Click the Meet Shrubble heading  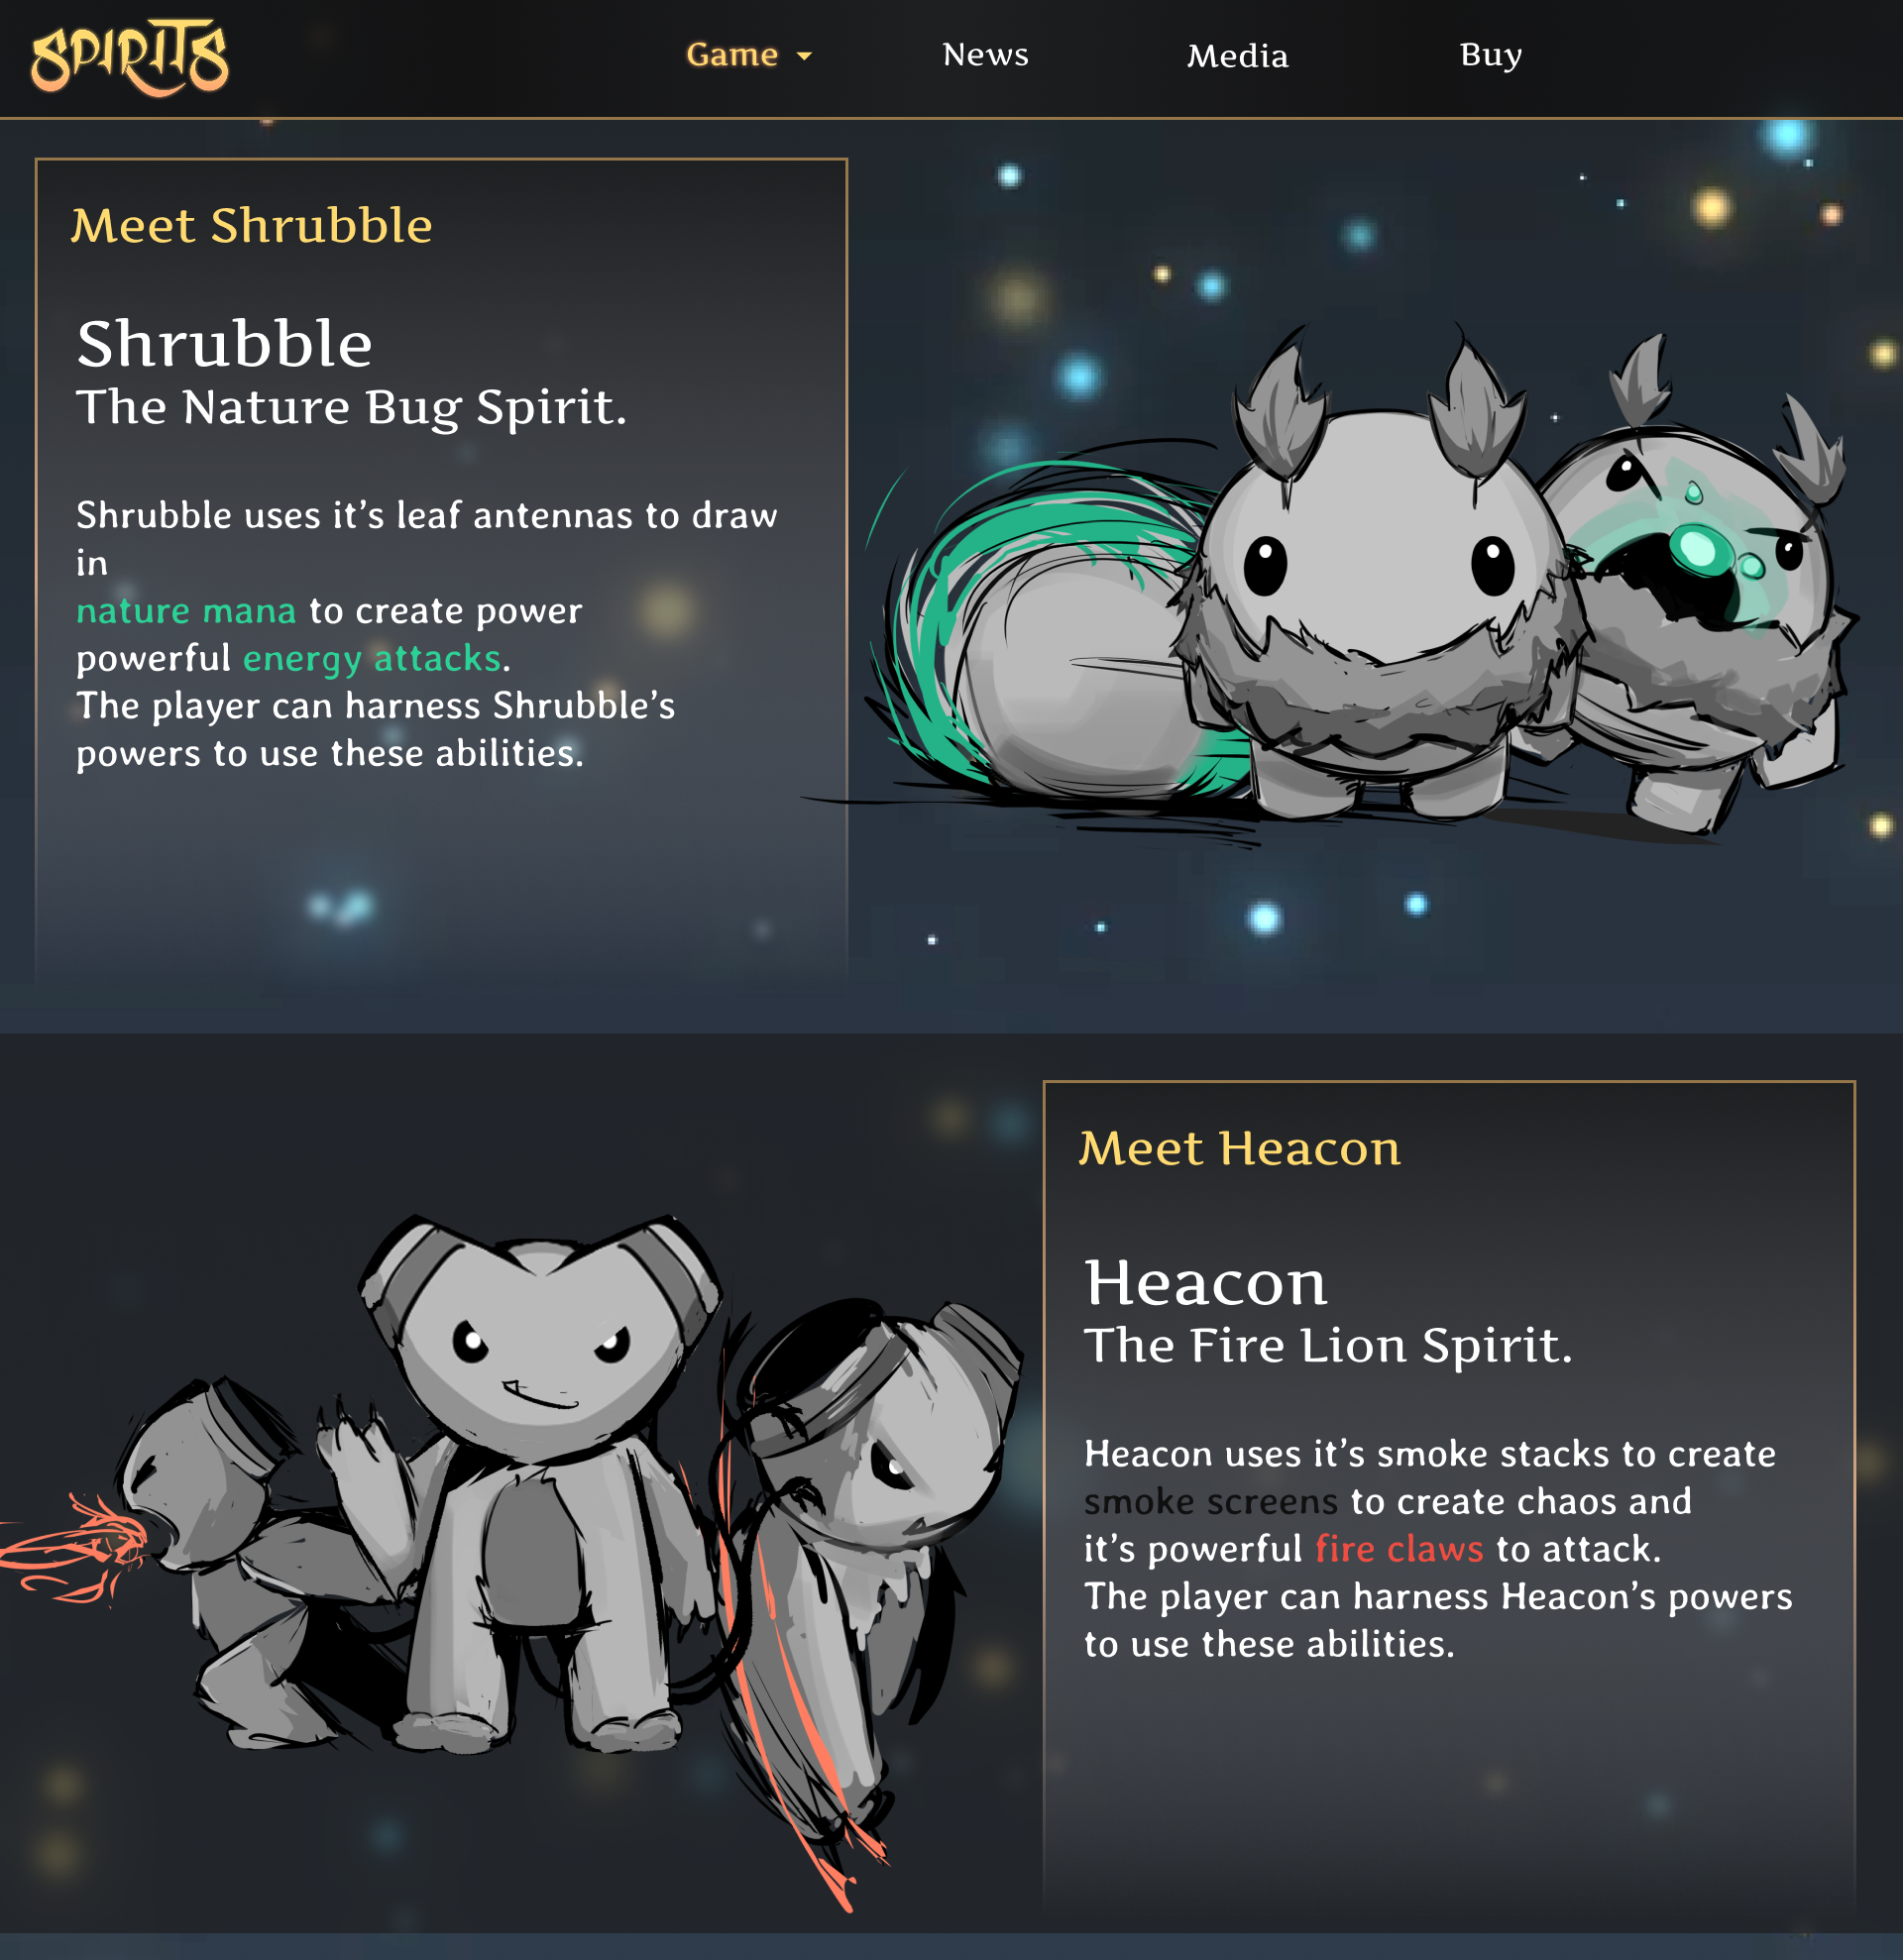[x=252, y=225]
